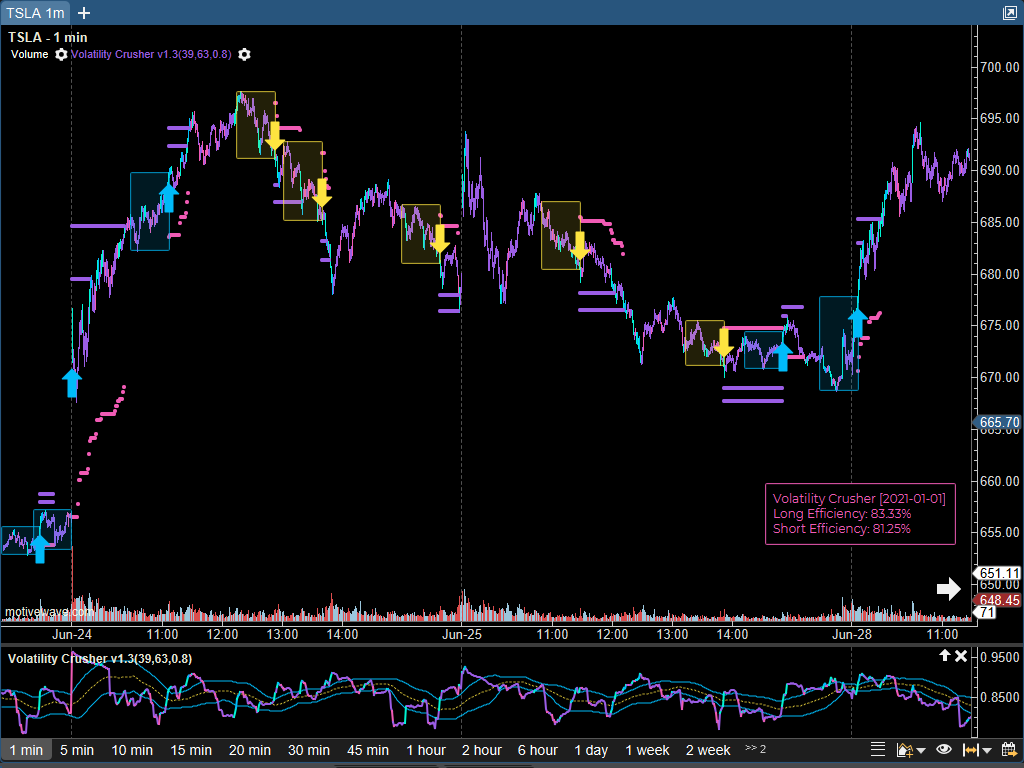Expand the add study dropdown arrow

point(921,751)
